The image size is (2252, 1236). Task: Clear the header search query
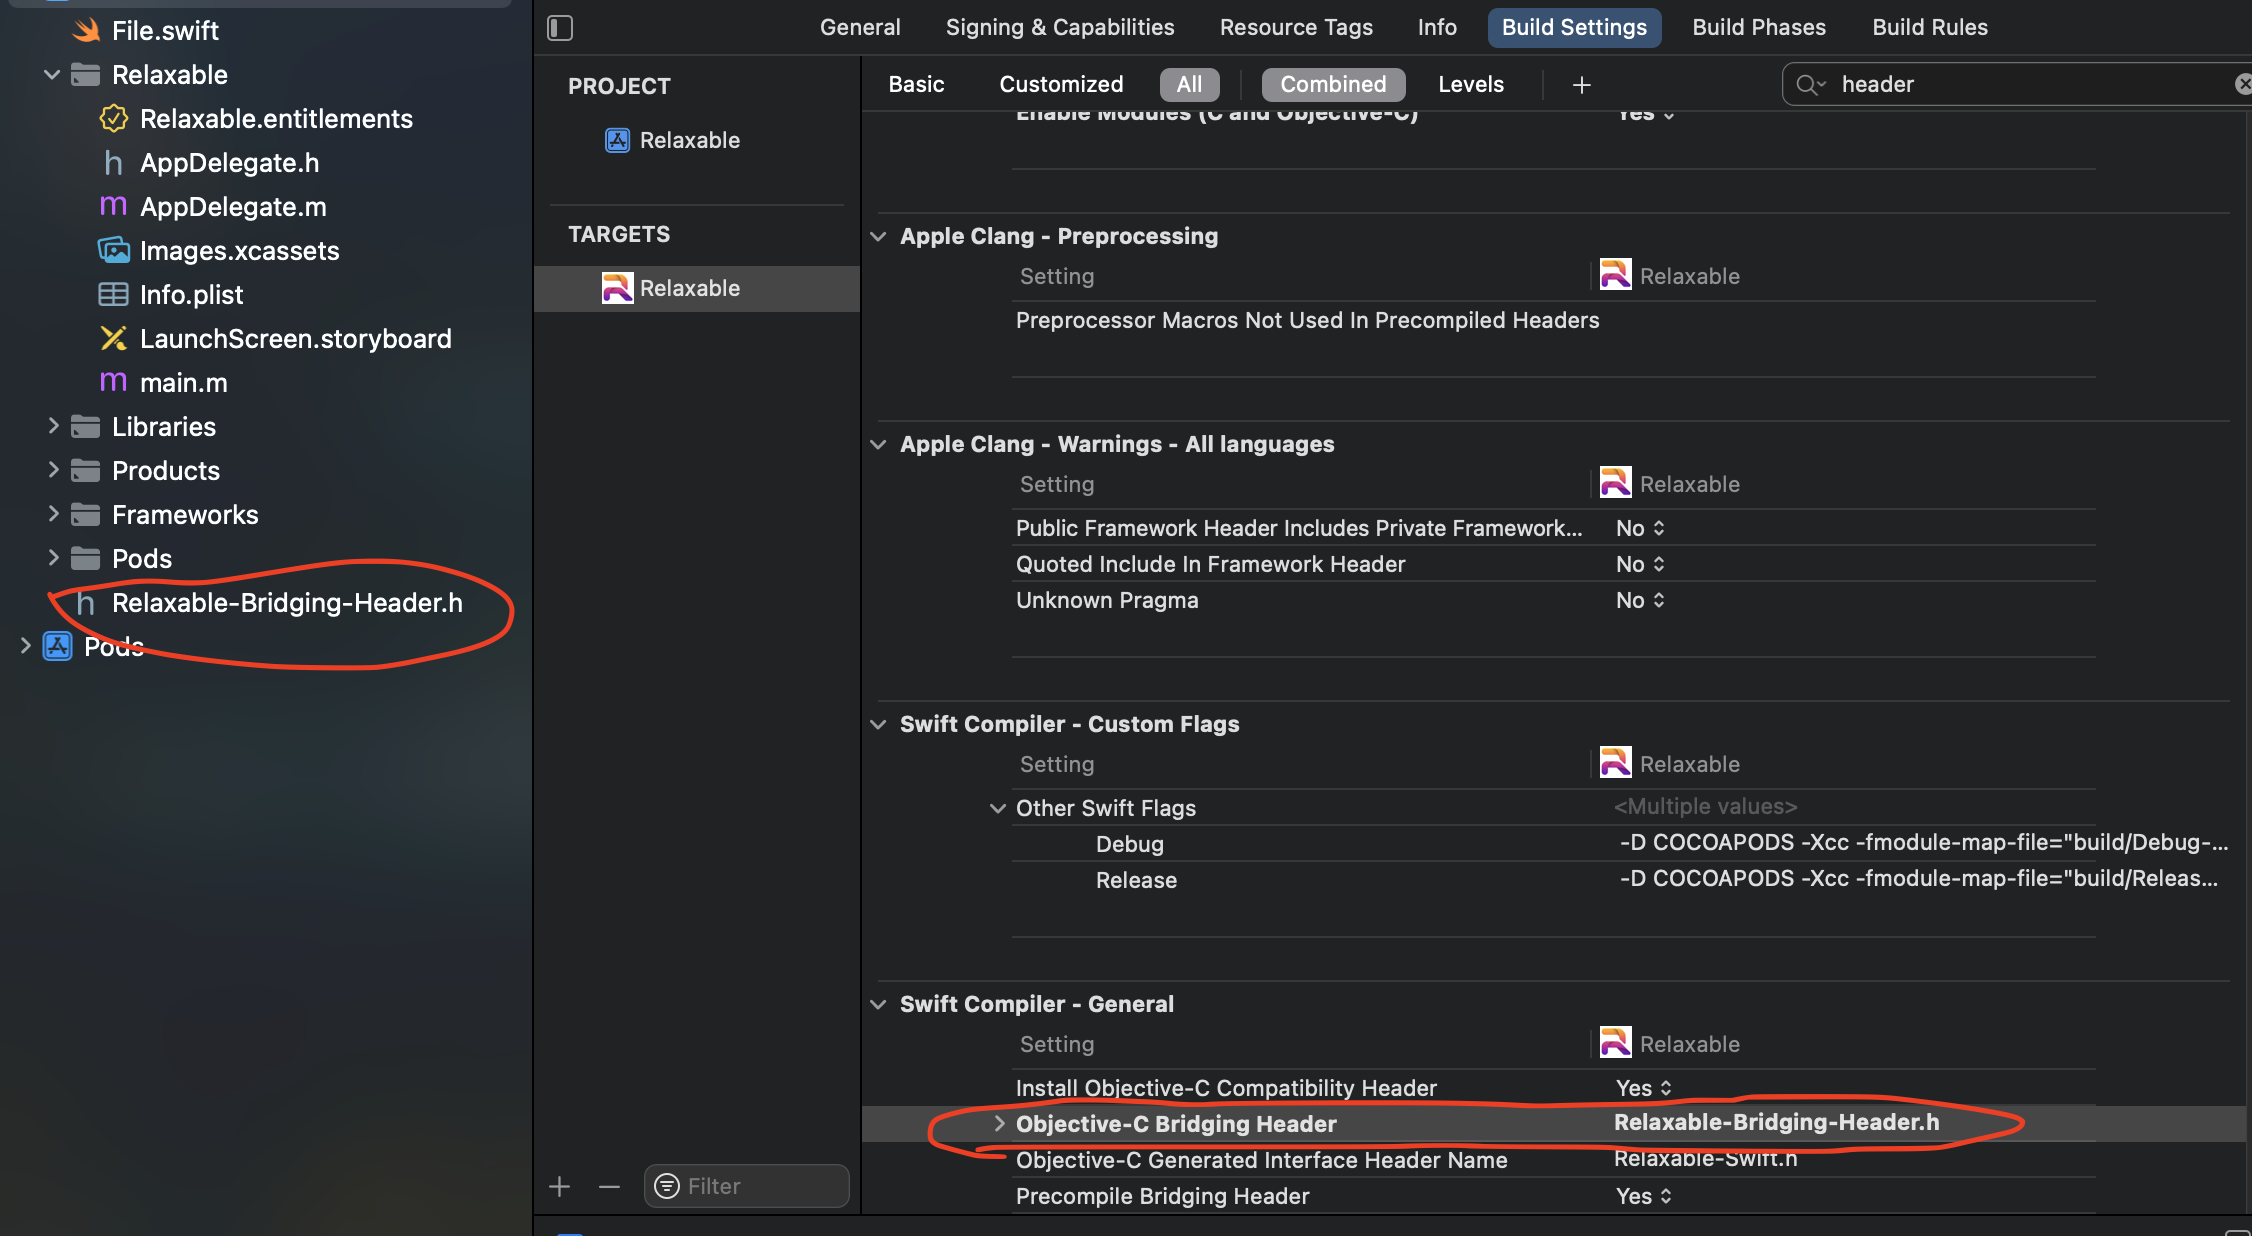click(2243, 84)
